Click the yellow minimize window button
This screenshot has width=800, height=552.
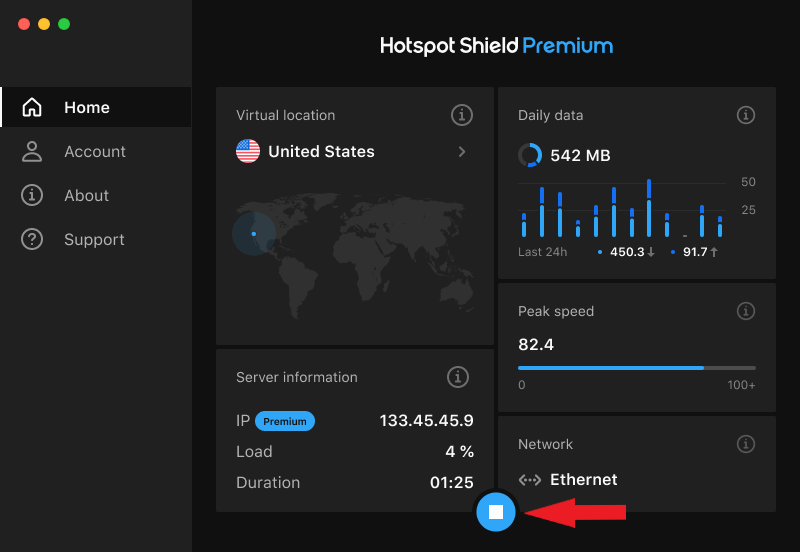pos(44,24)
